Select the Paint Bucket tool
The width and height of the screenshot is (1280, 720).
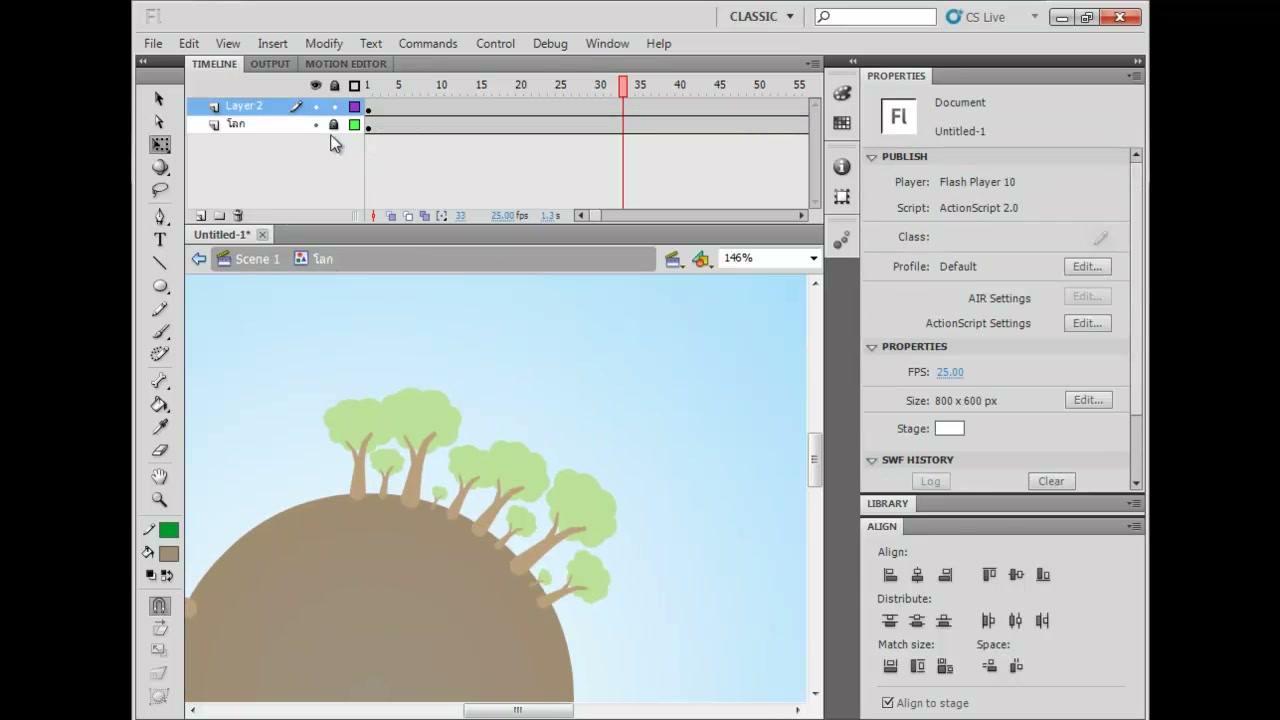[160, 405]
